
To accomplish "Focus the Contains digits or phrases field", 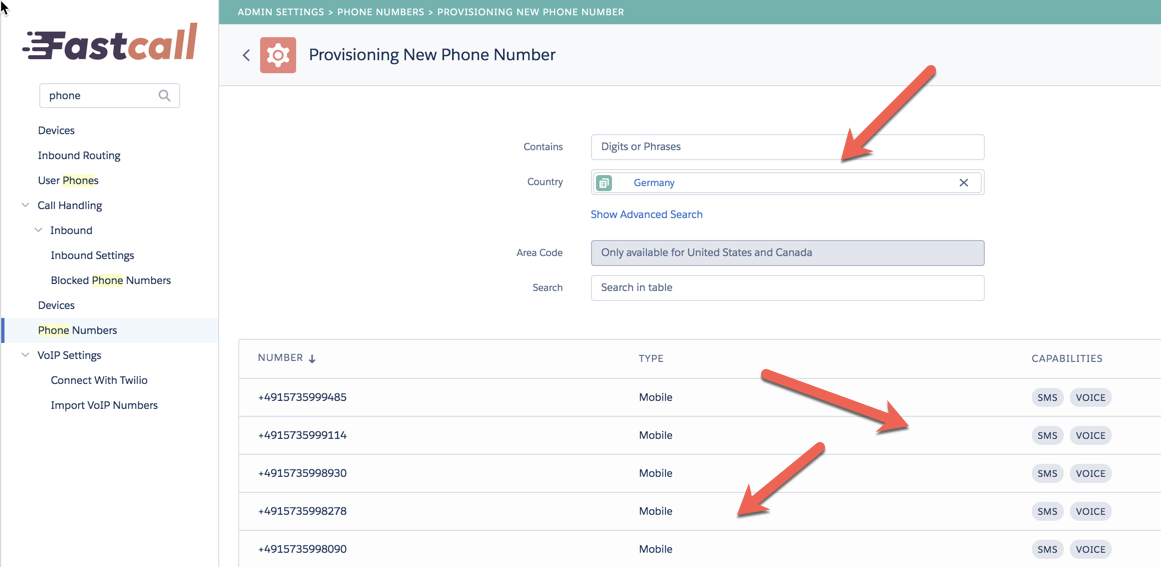I will click(788, 147).
